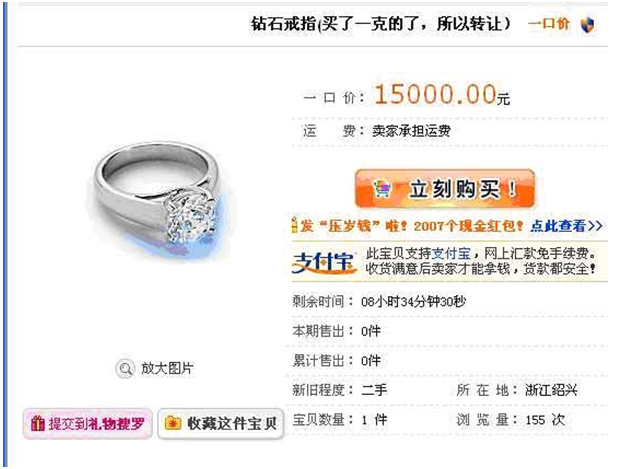618x469 pixels.
Task: Click the shield icon beside 一口价
Action: (588, 25)
